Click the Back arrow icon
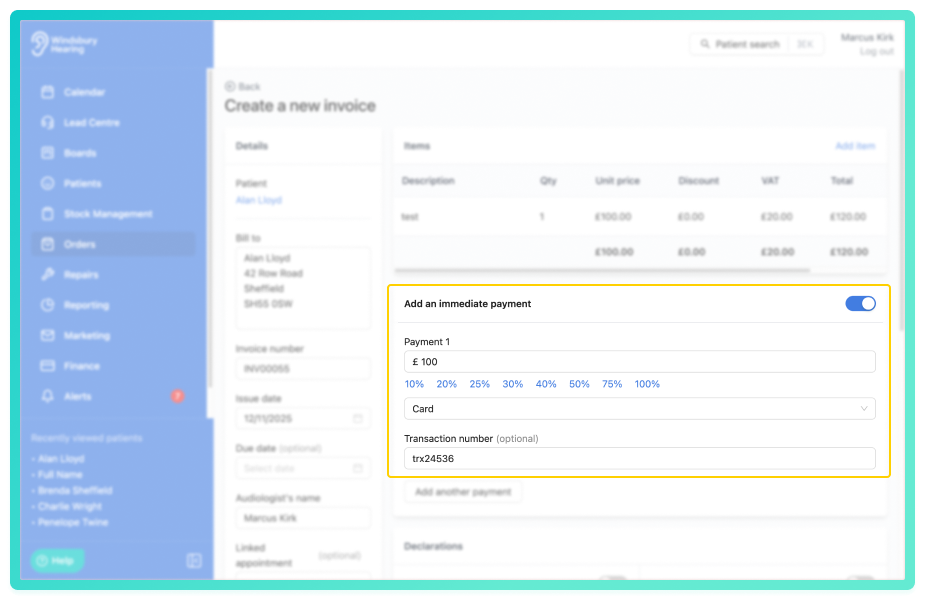Image resolution: width=925 pixels, height=600 pixels. pyautogui.click(x=230, y=87)
